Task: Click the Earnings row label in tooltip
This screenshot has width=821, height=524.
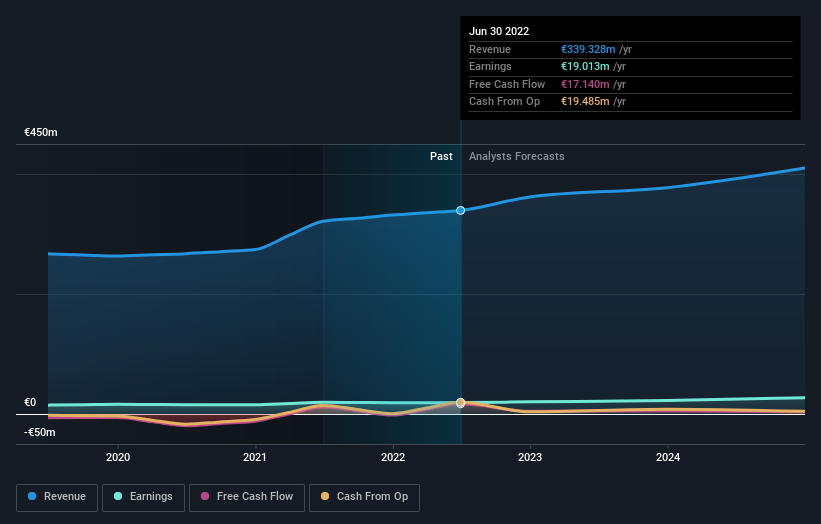Action: click(x=490, y=66)
